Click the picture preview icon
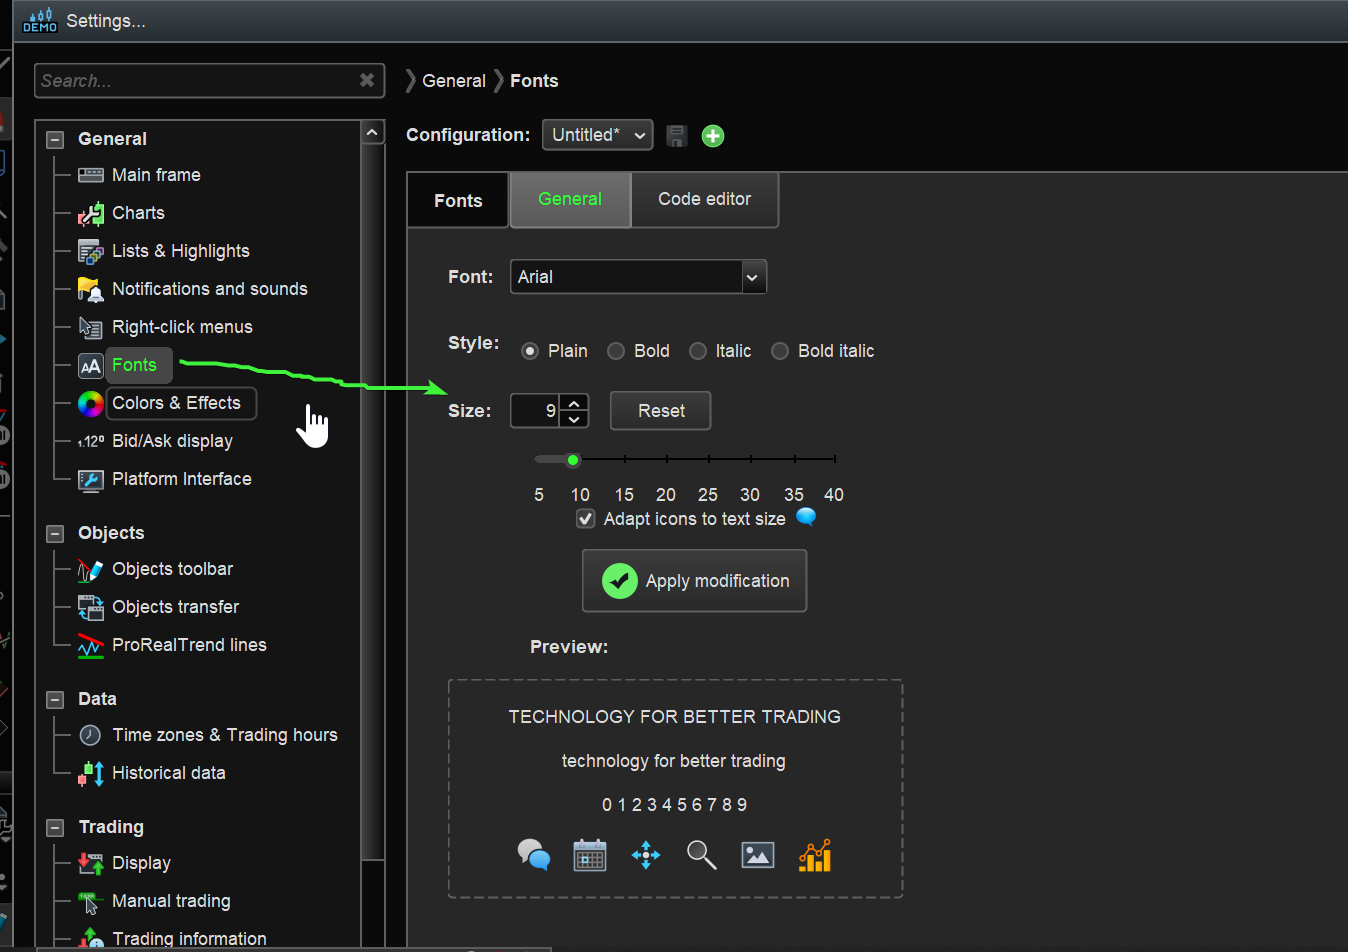 758,855
